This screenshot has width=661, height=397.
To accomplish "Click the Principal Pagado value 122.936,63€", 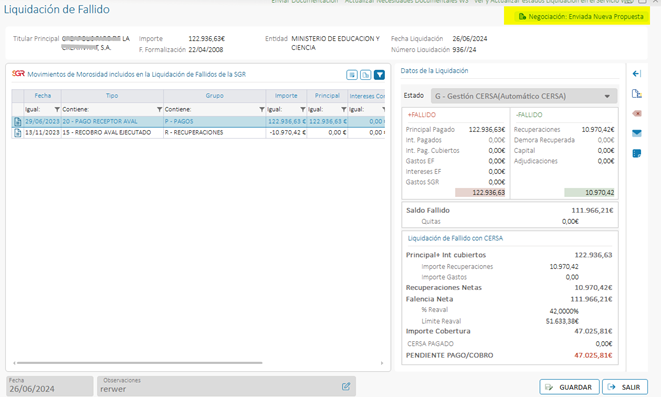I will [487, 130].
